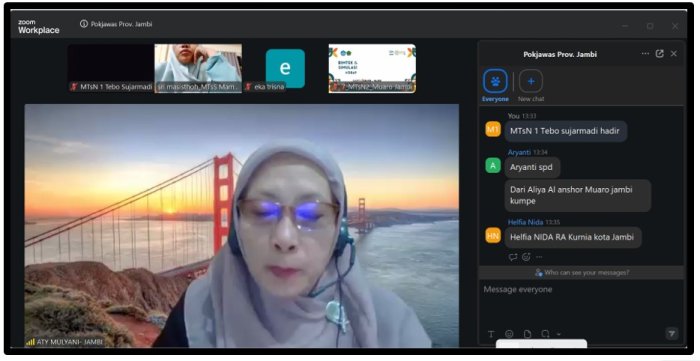Image resolution: width=700 pixels, height=361 pixels.
Task: Pop out the chat panel
Action: (659, 54)
